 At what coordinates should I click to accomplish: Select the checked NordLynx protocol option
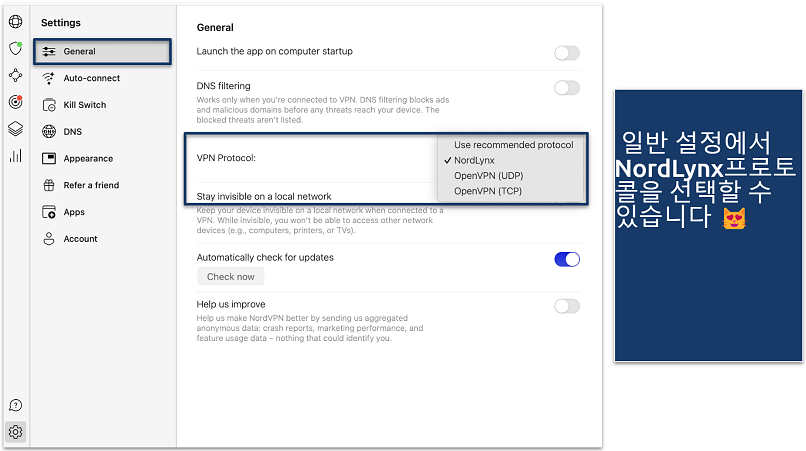tap(474, 160)
